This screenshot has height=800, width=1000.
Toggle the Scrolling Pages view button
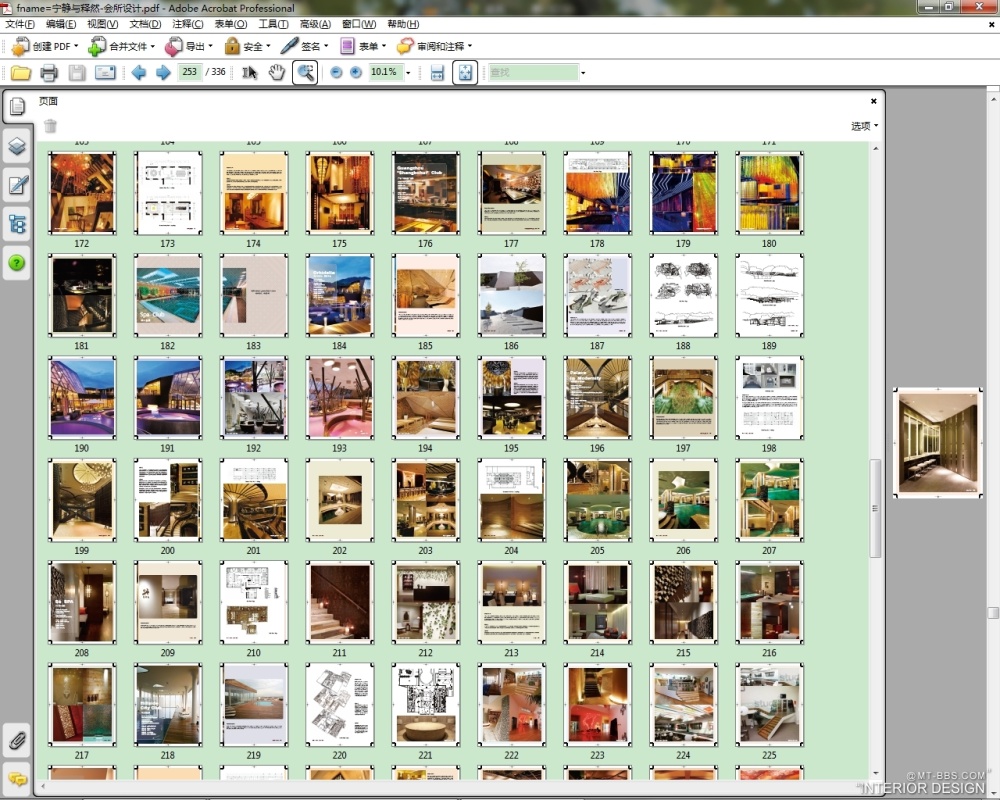[x=437, y=72]
